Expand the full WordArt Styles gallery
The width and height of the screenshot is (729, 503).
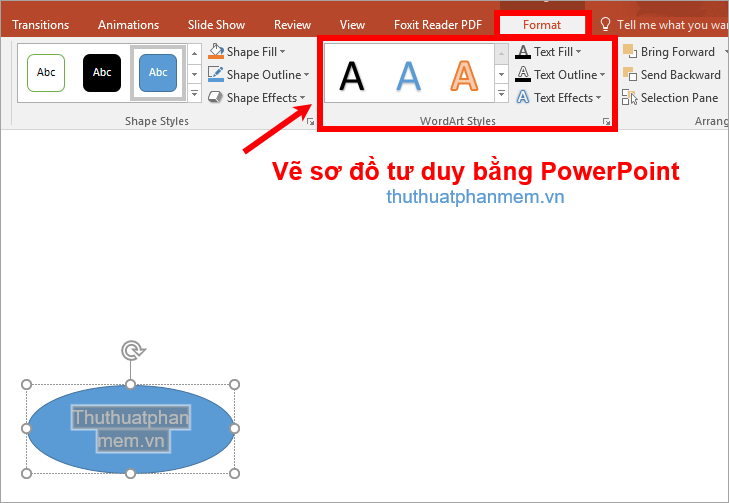pyautogui.click(x=501, y=93)
